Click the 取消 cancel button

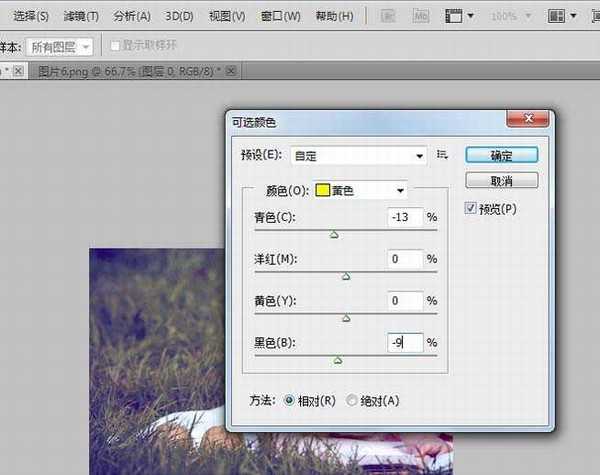click(501, 181)
